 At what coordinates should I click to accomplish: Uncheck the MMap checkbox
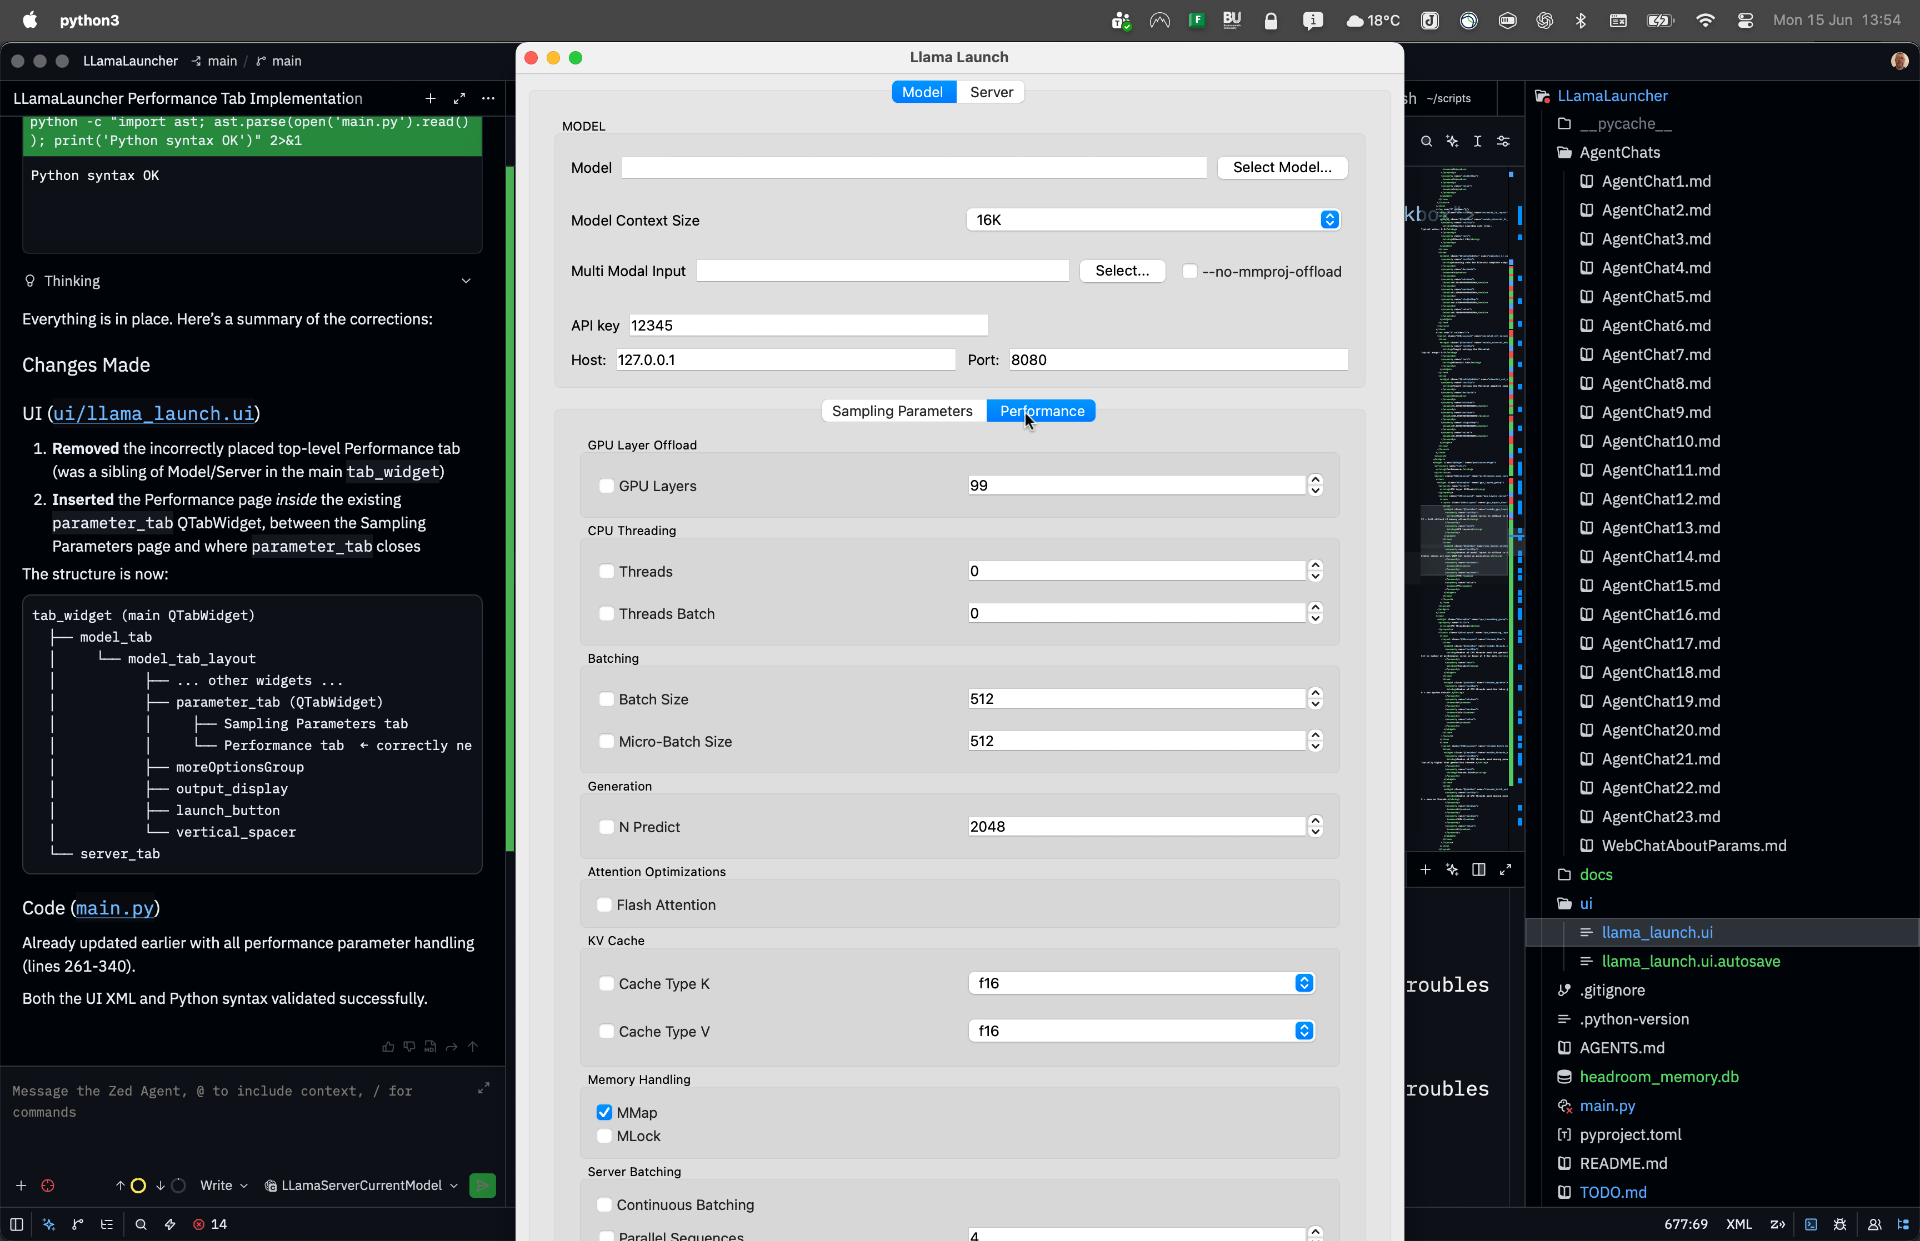pyautogui.click(x=605, y=1112)
